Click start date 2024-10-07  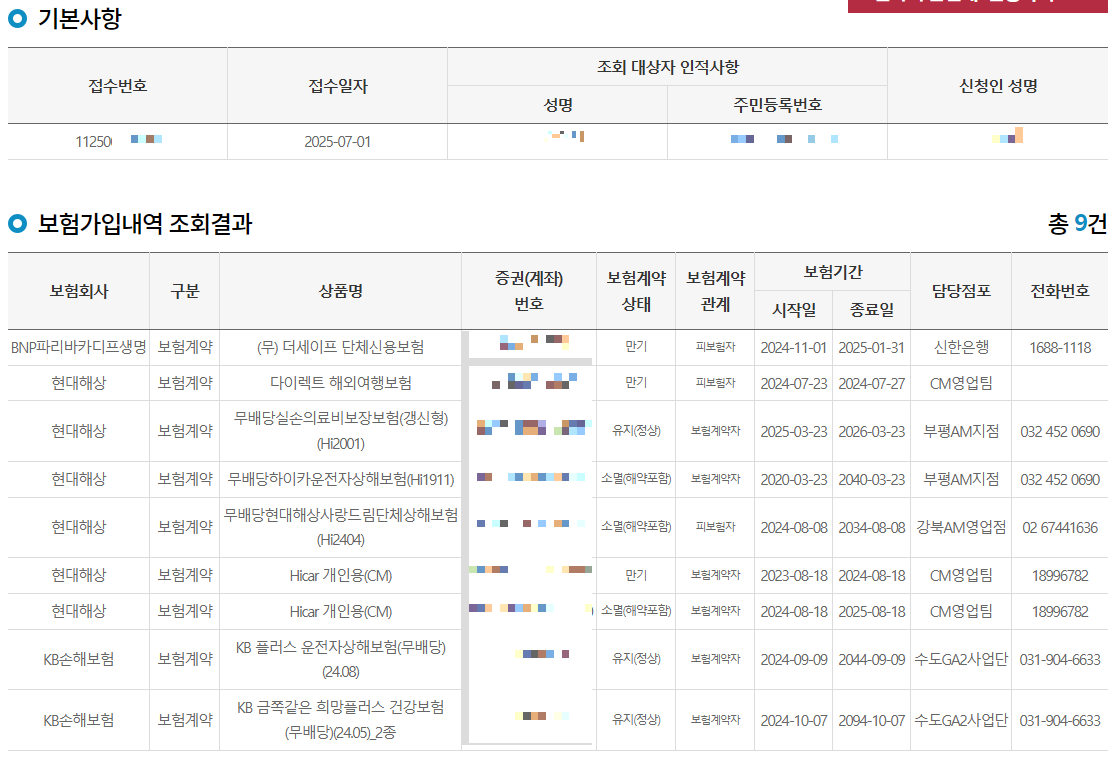pos(794,720)
